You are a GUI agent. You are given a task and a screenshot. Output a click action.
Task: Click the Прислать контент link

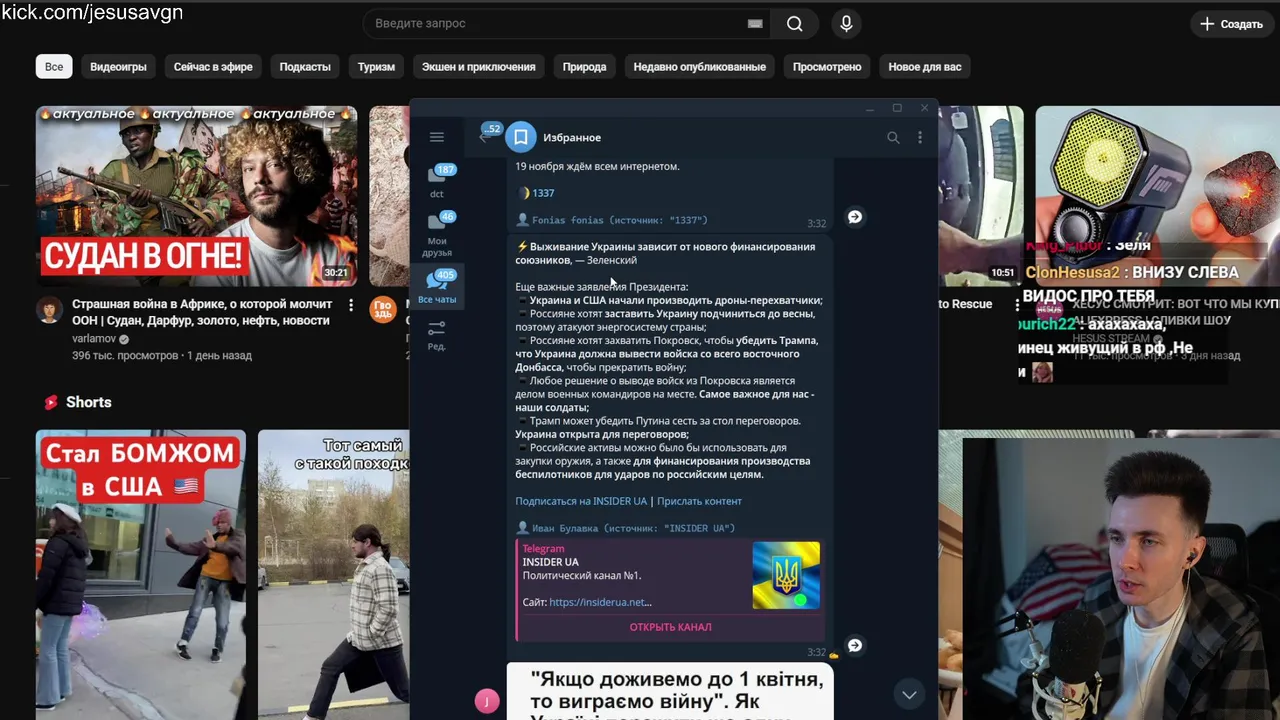[x=699, y=501]
